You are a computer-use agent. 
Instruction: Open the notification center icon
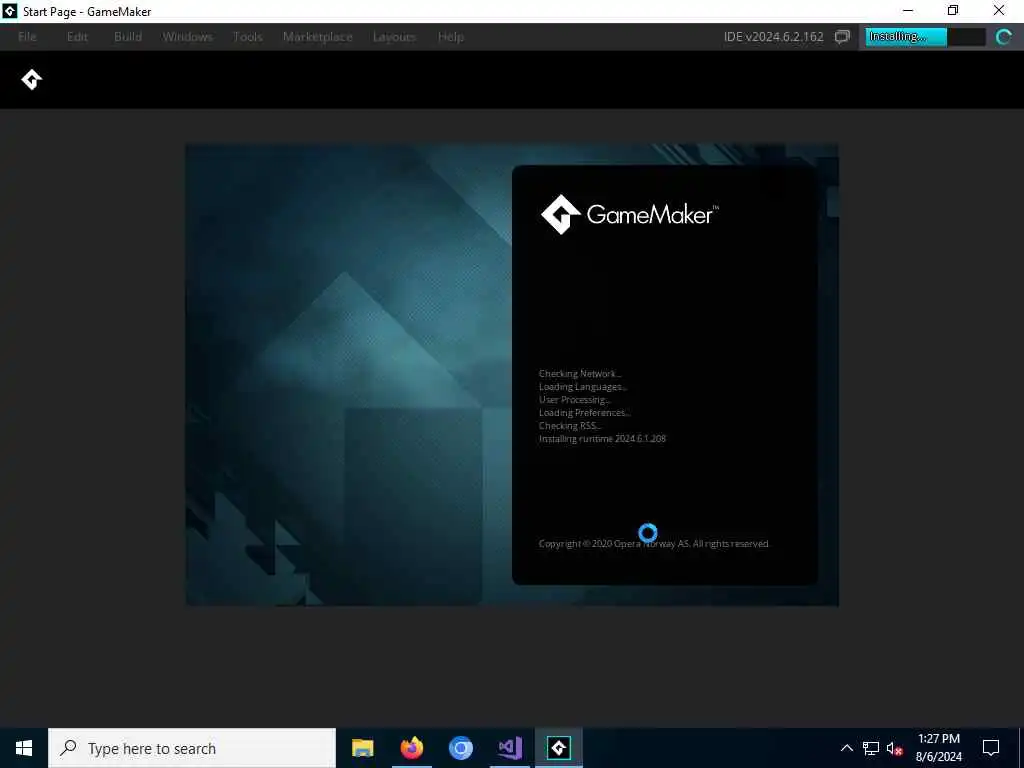(x=991, y=748)
